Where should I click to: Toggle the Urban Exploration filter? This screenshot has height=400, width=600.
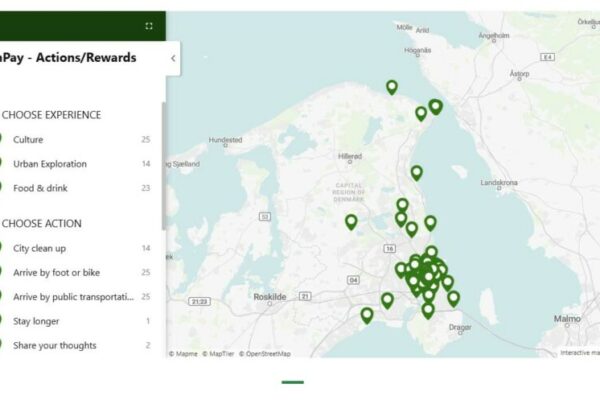point(50,163)
